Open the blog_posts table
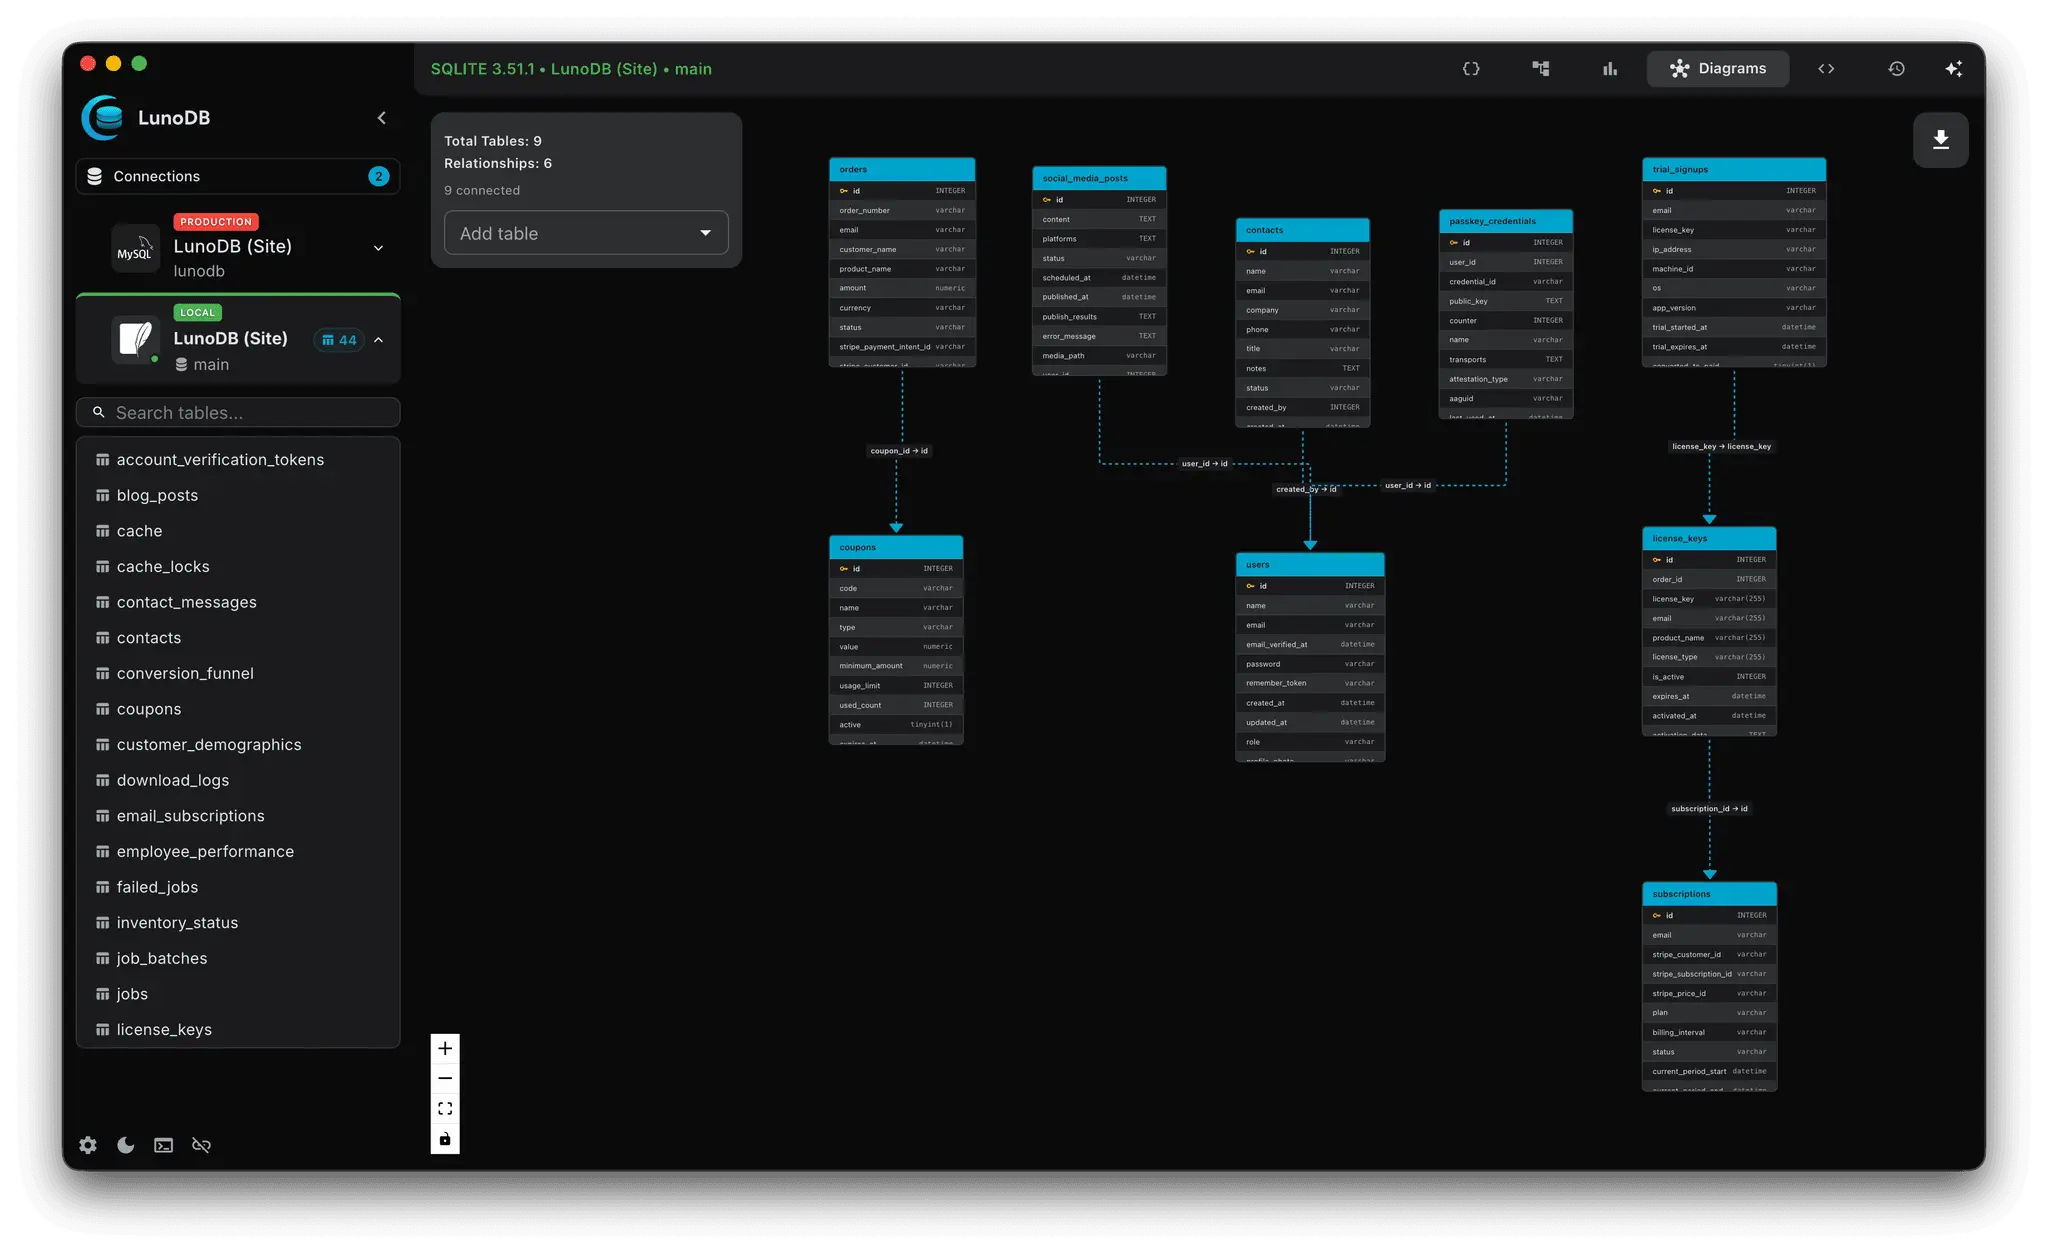2048x1253 pixels. point(238,495)
